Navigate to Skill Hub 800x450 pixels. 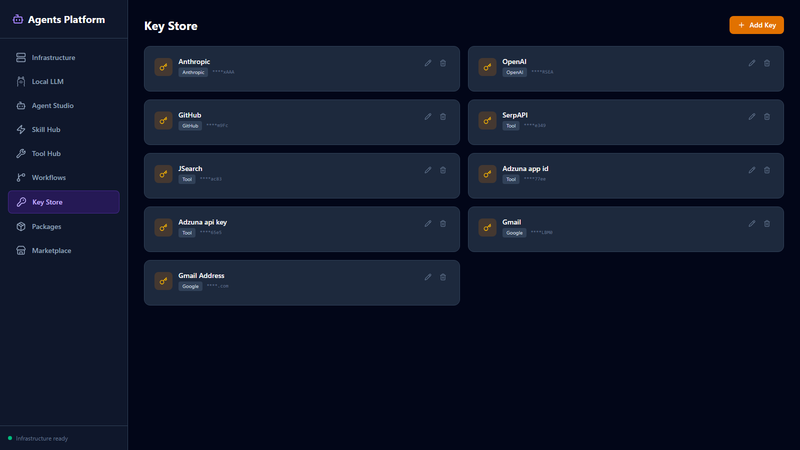[46, 130]
